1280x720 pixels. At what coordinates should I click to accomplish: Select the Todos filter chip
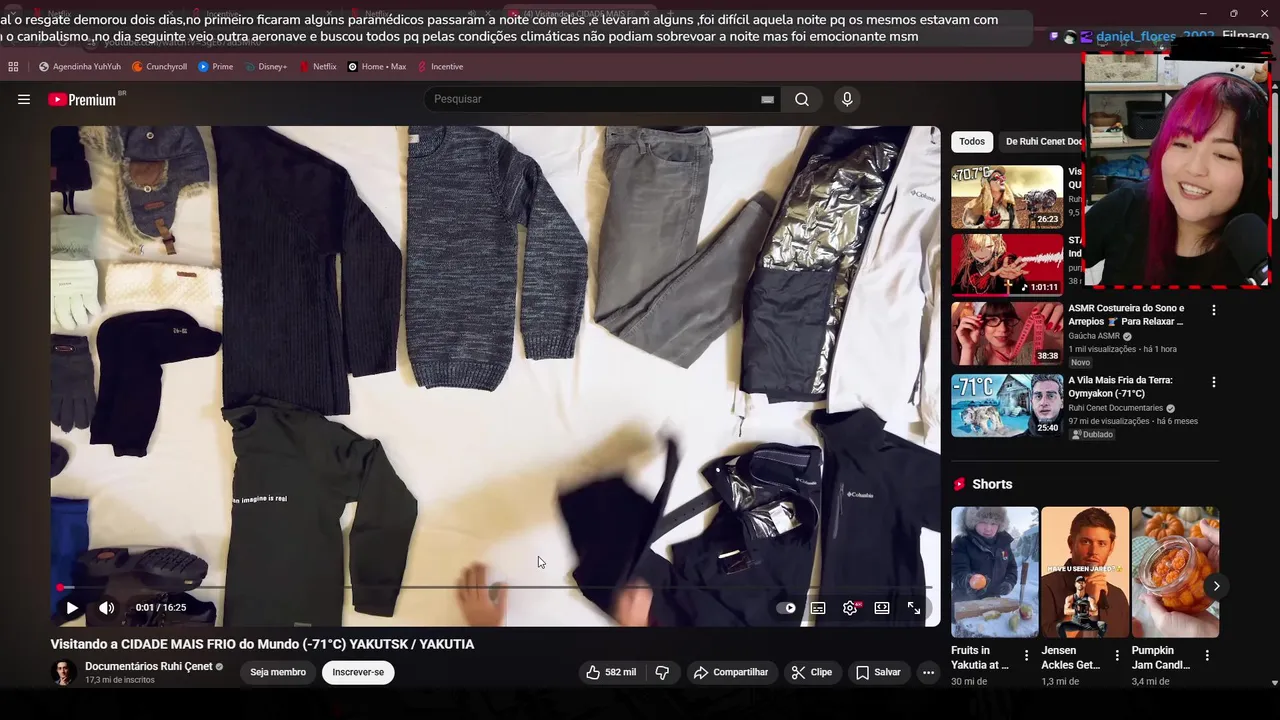point(972,141)
